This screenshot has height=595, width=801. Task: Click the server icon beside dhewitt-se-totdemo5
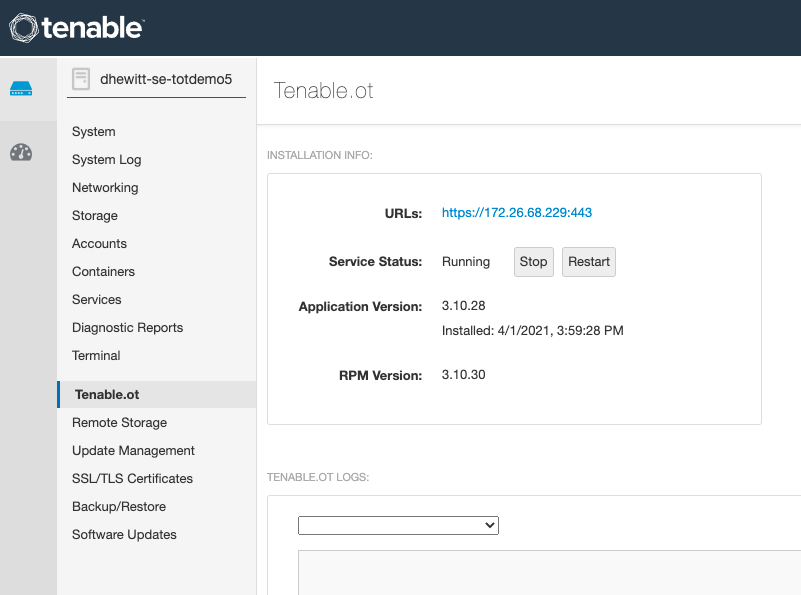point(80,79)
